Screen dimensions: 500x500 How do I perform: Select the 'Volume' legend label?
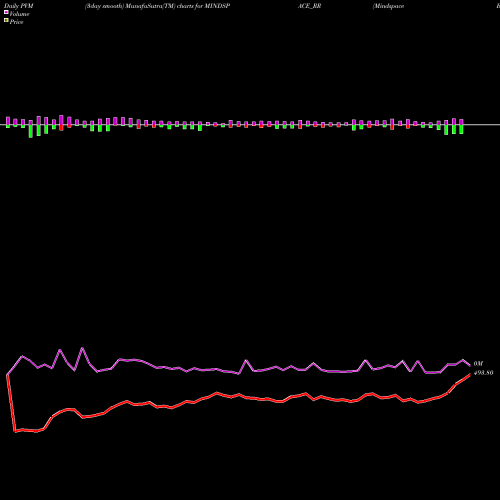[x=19, y=14]
